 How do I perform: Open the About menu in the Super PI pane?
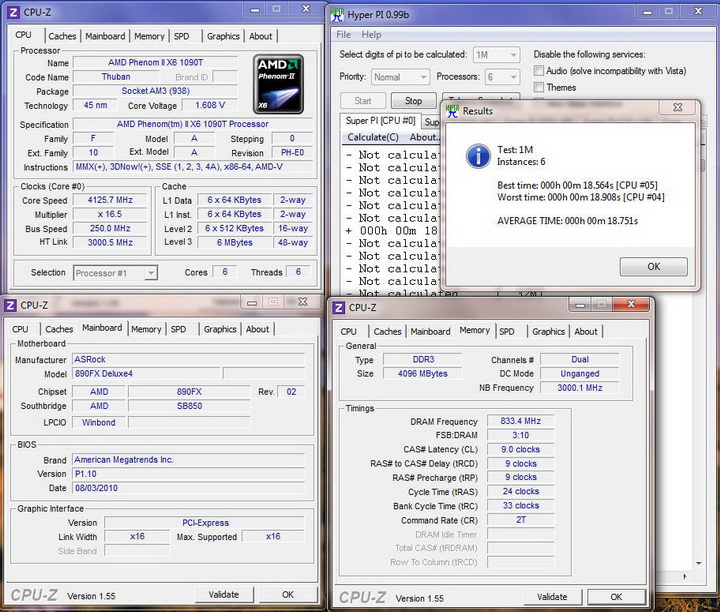point(424,137)
